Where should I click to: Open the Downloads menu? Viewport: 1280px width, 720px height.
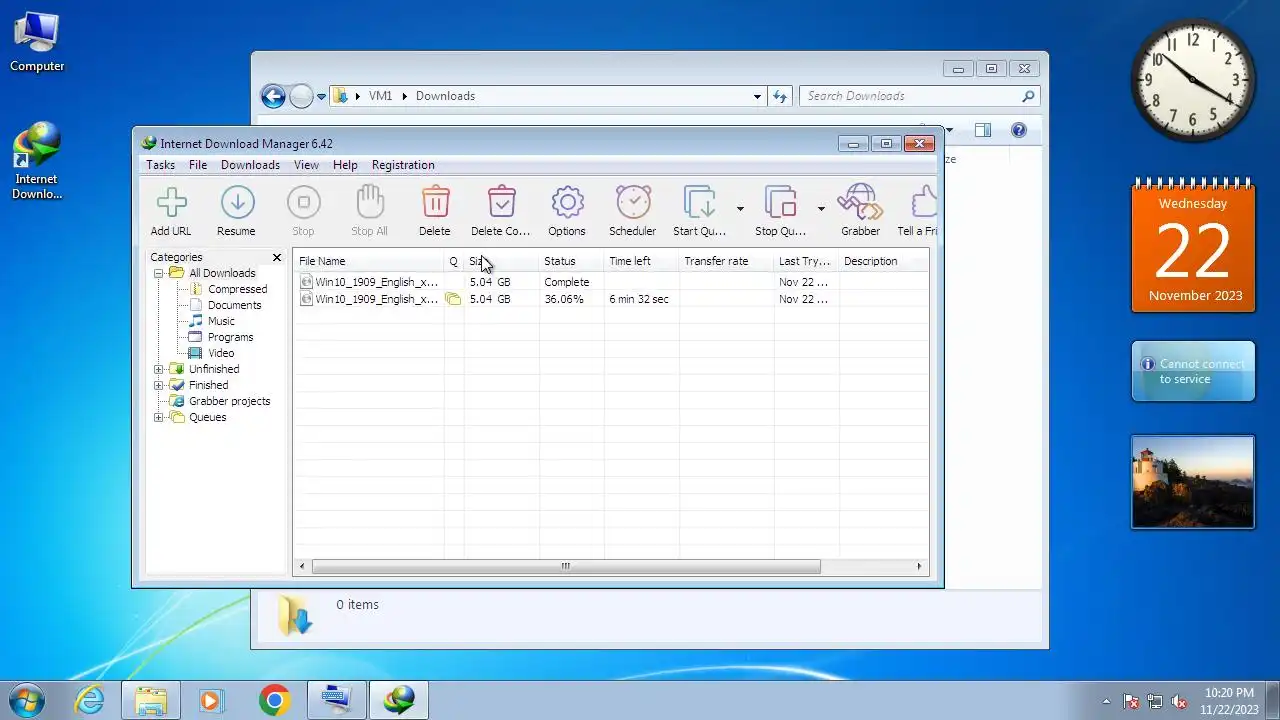tap(250, 165)
